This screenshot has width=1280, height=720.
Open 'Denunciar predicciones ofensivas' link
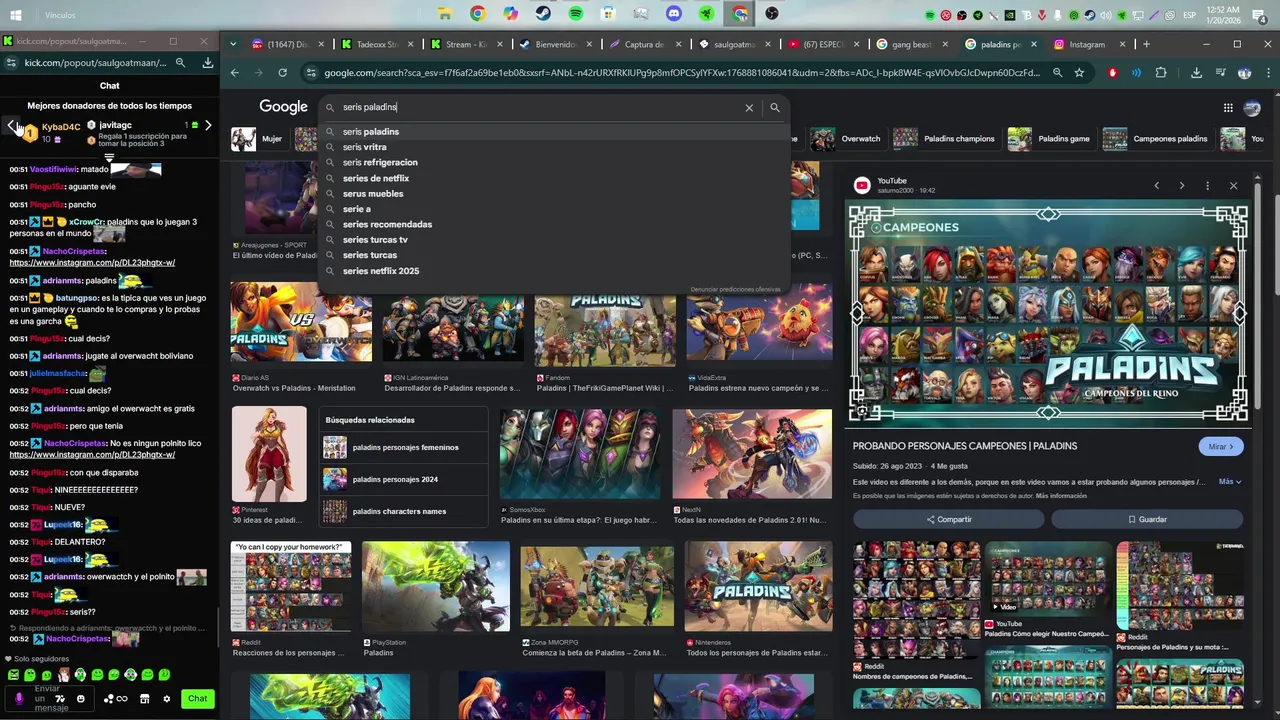735,290
